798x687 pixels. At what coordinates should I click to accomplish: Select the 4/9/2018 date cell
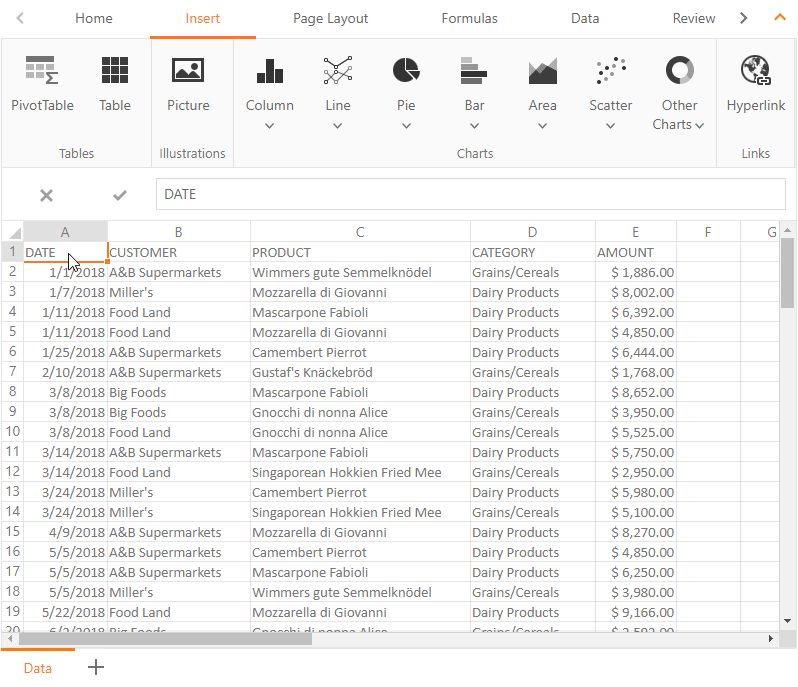point(65,532)
